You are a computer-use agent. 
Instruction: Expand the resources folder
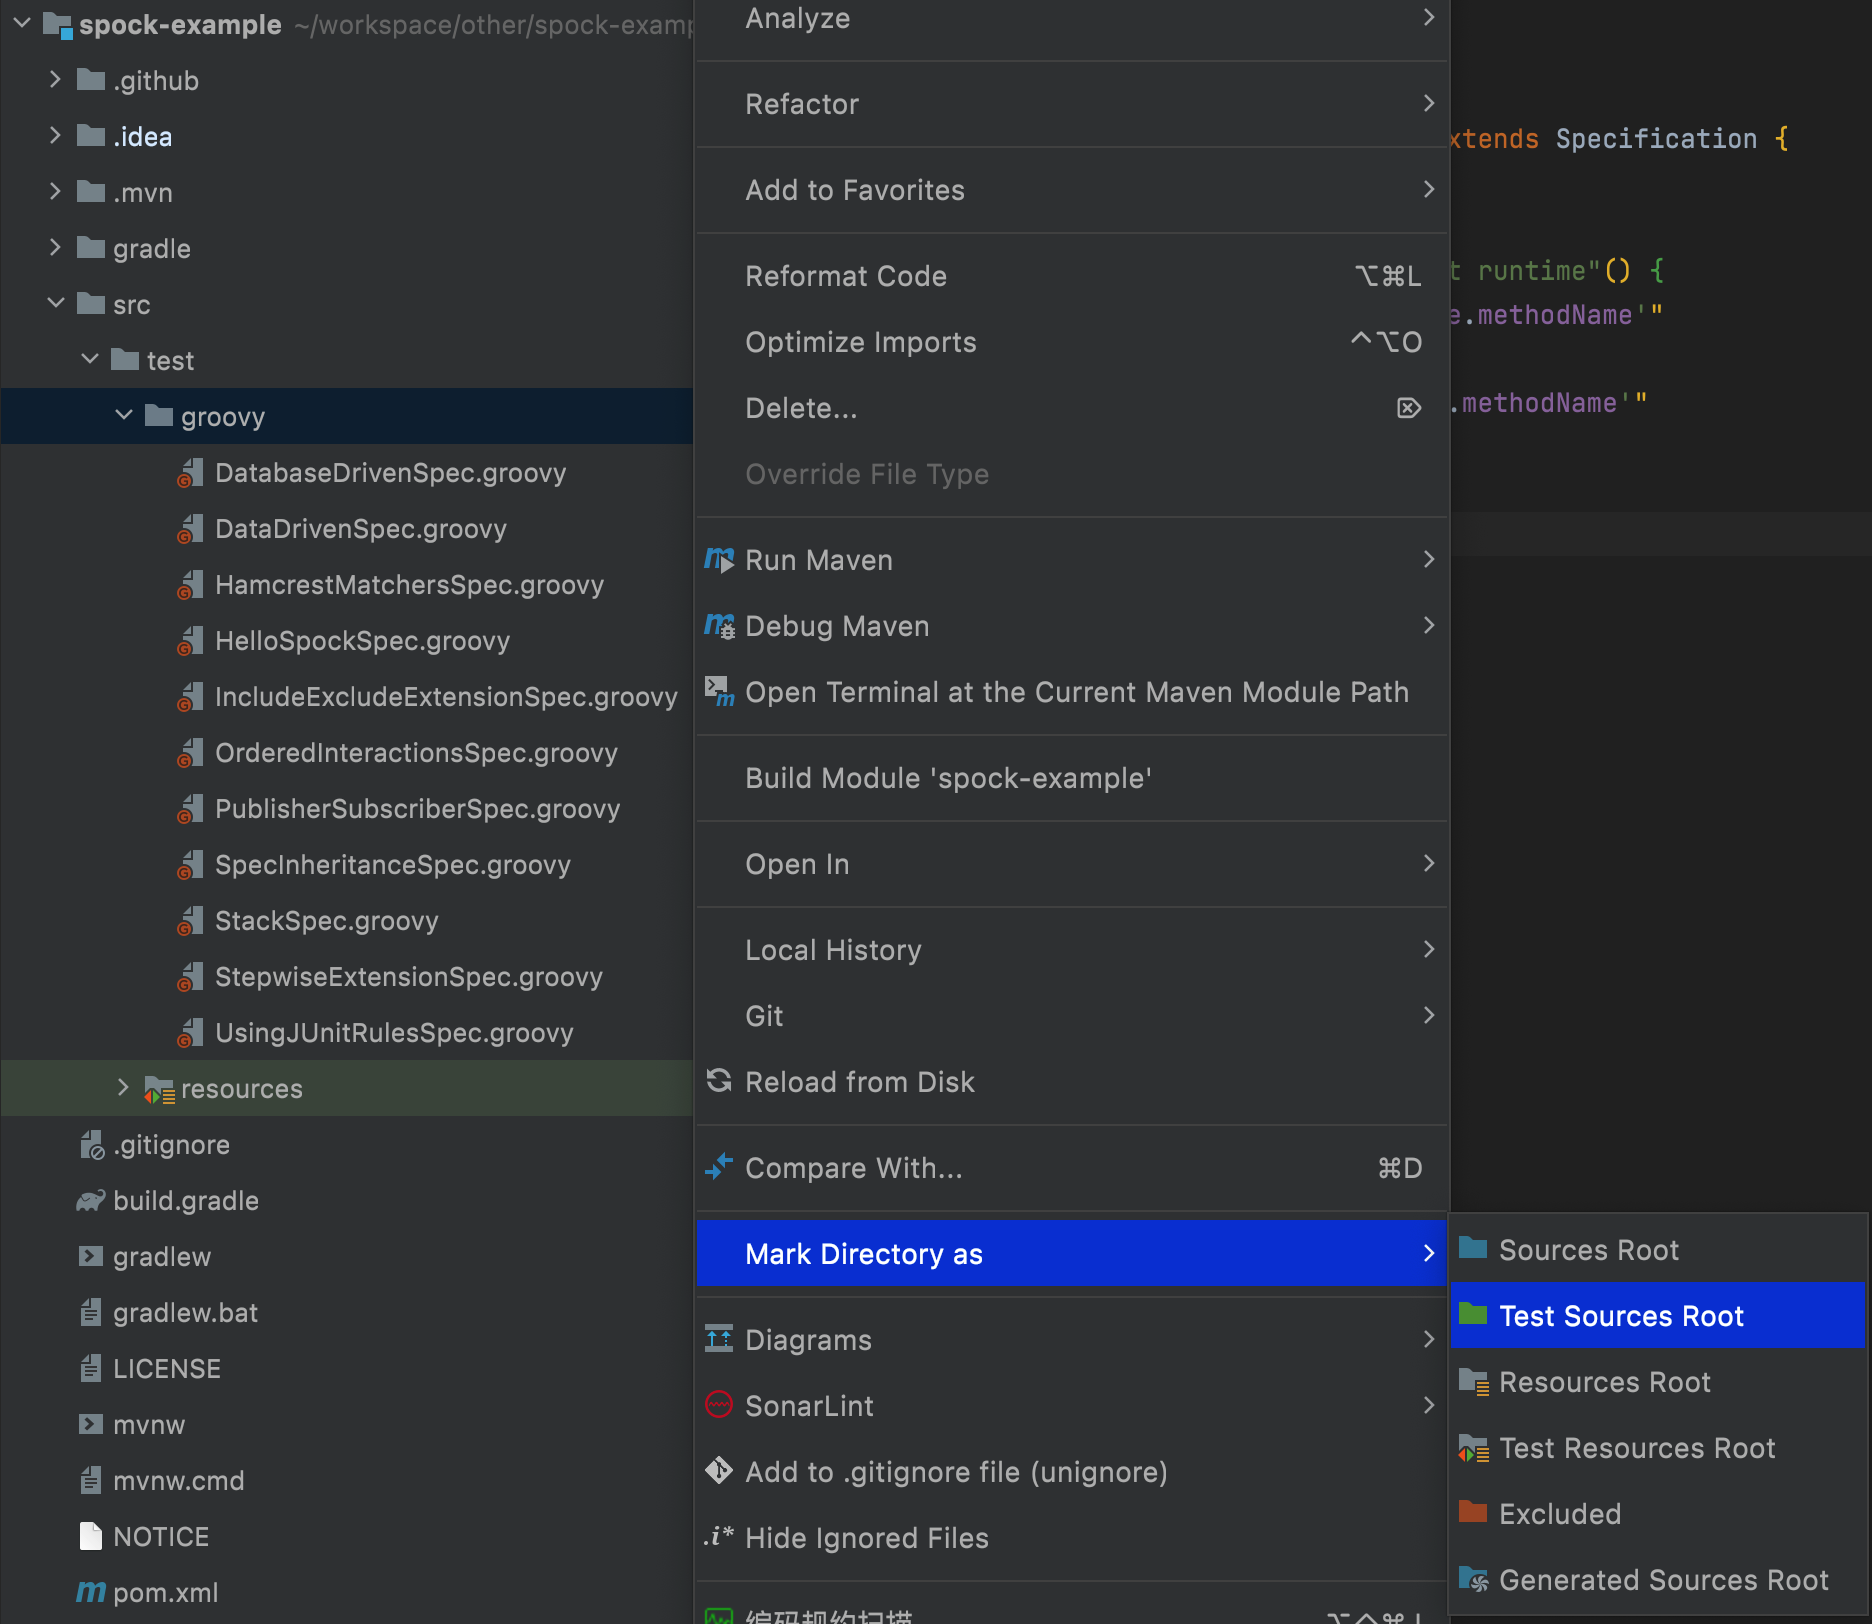tap(124, 1087)
